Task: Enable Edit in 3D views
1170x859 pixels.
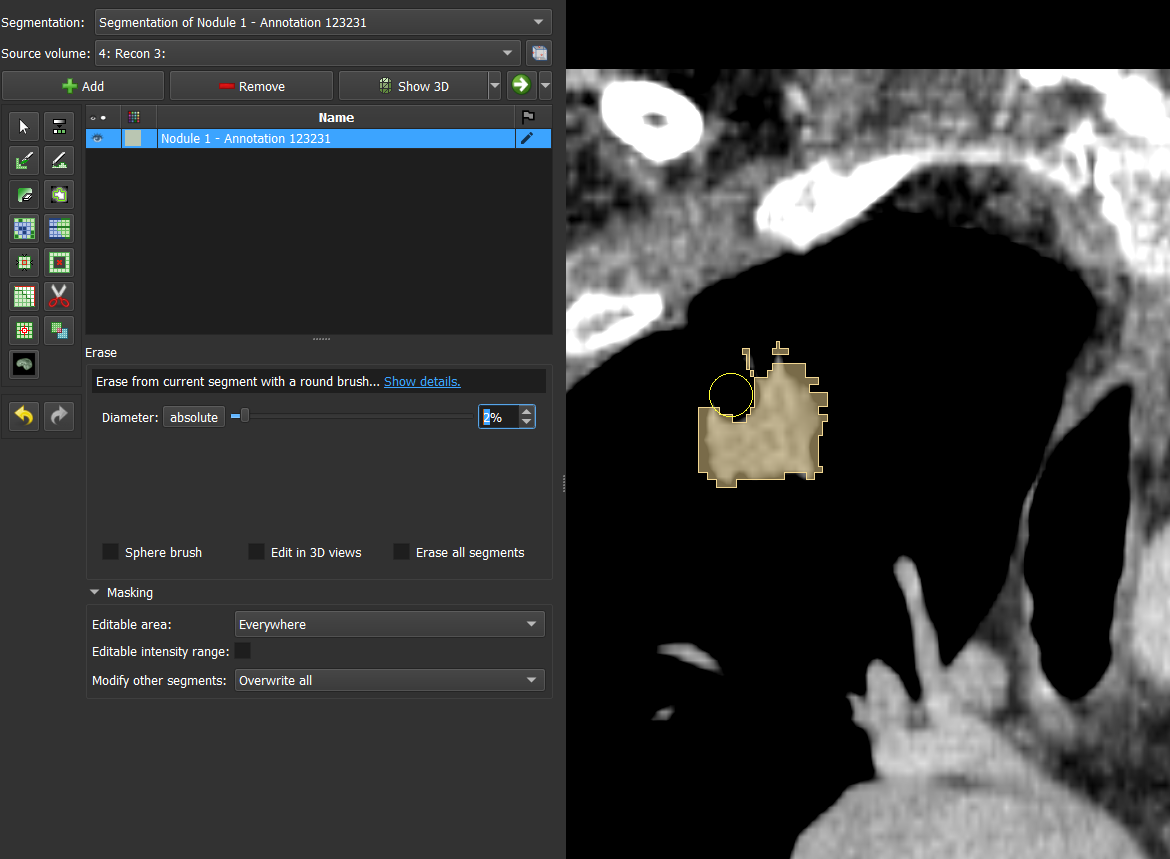Action: pyautogui.click(x=256, y=551)
